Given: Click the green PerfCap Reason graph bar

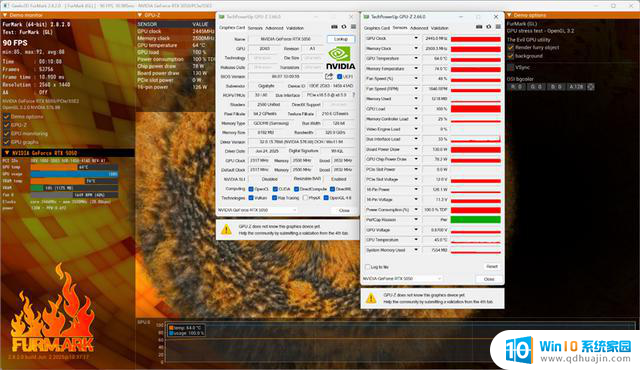Looking at the screenshot, I should (476, 219).
